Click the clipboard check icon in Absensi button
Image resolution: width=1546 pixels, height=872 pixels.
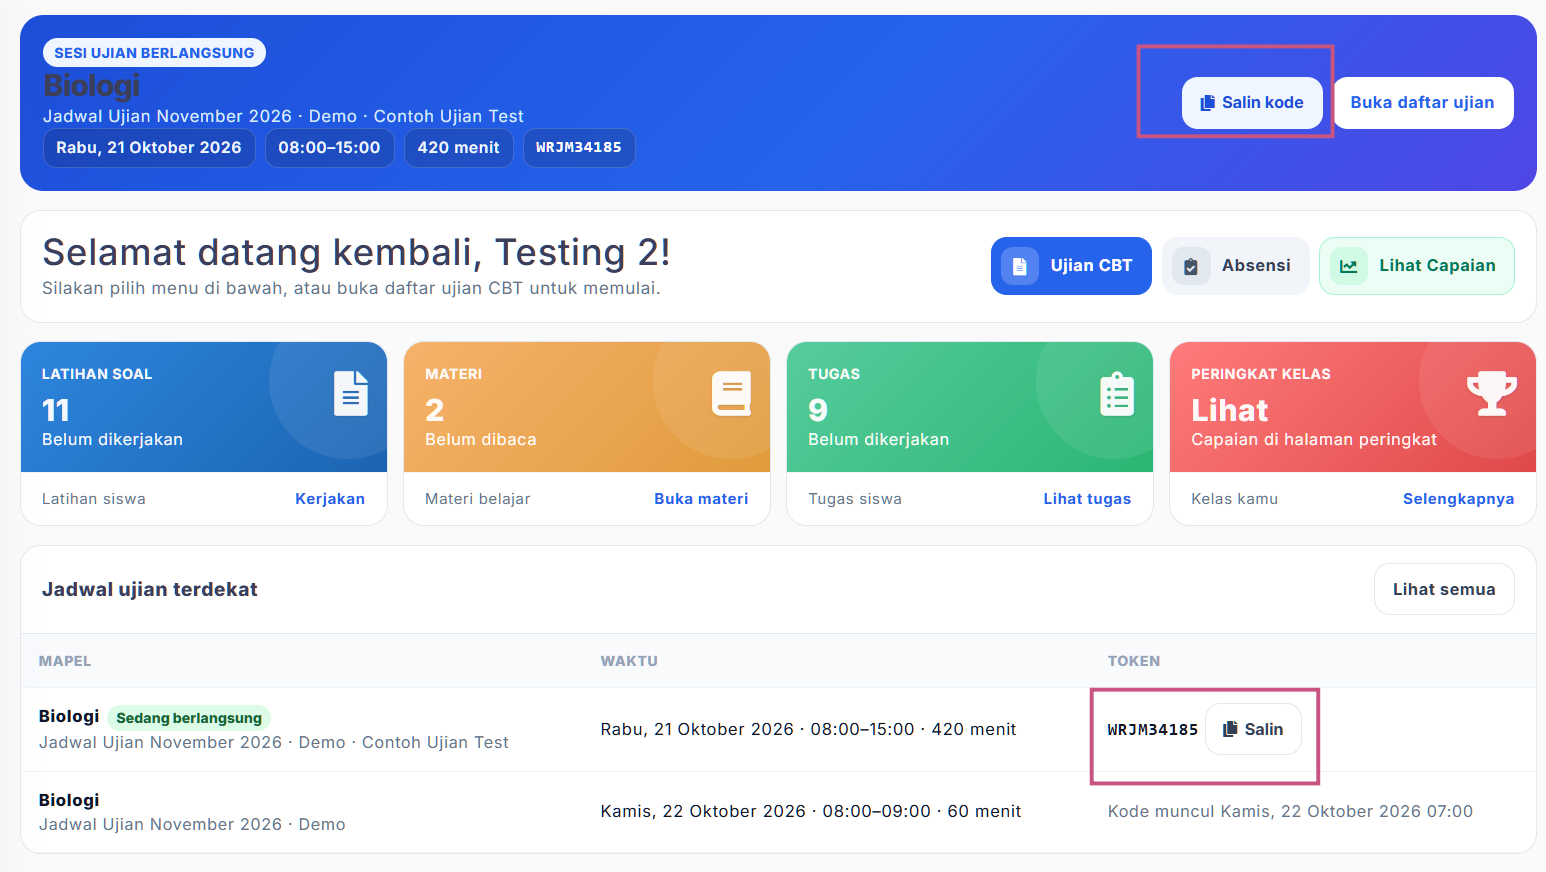tap(1191, 266)
